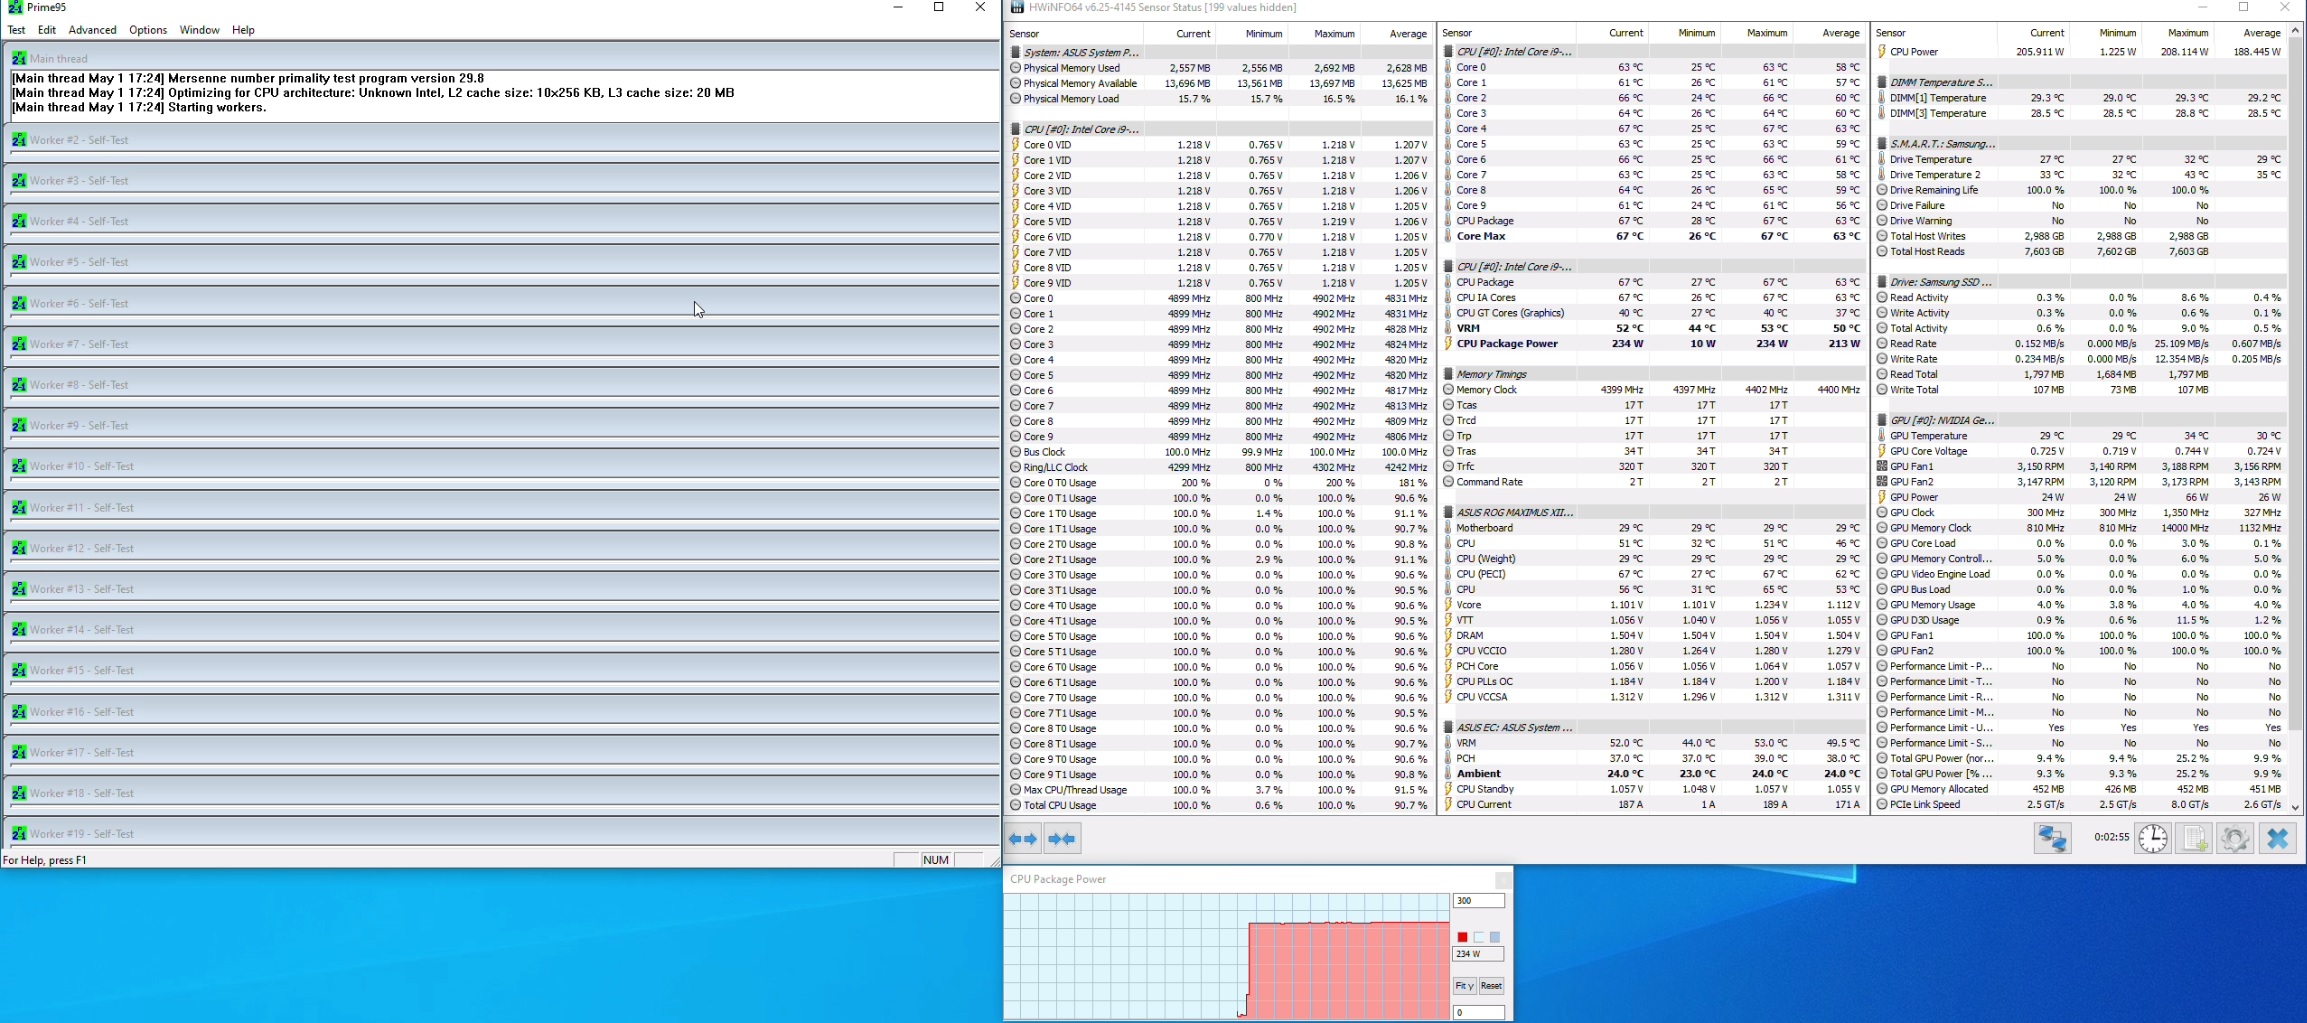This screenshot has height=1023, width=2307.
Task: Click the graph value field showing 234 W
Action: tap(1479, 954)
